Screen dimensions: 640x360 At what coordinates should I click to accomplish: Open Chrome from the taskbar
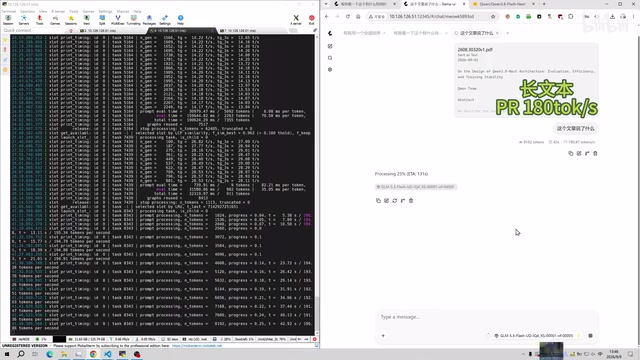(93, 354)
